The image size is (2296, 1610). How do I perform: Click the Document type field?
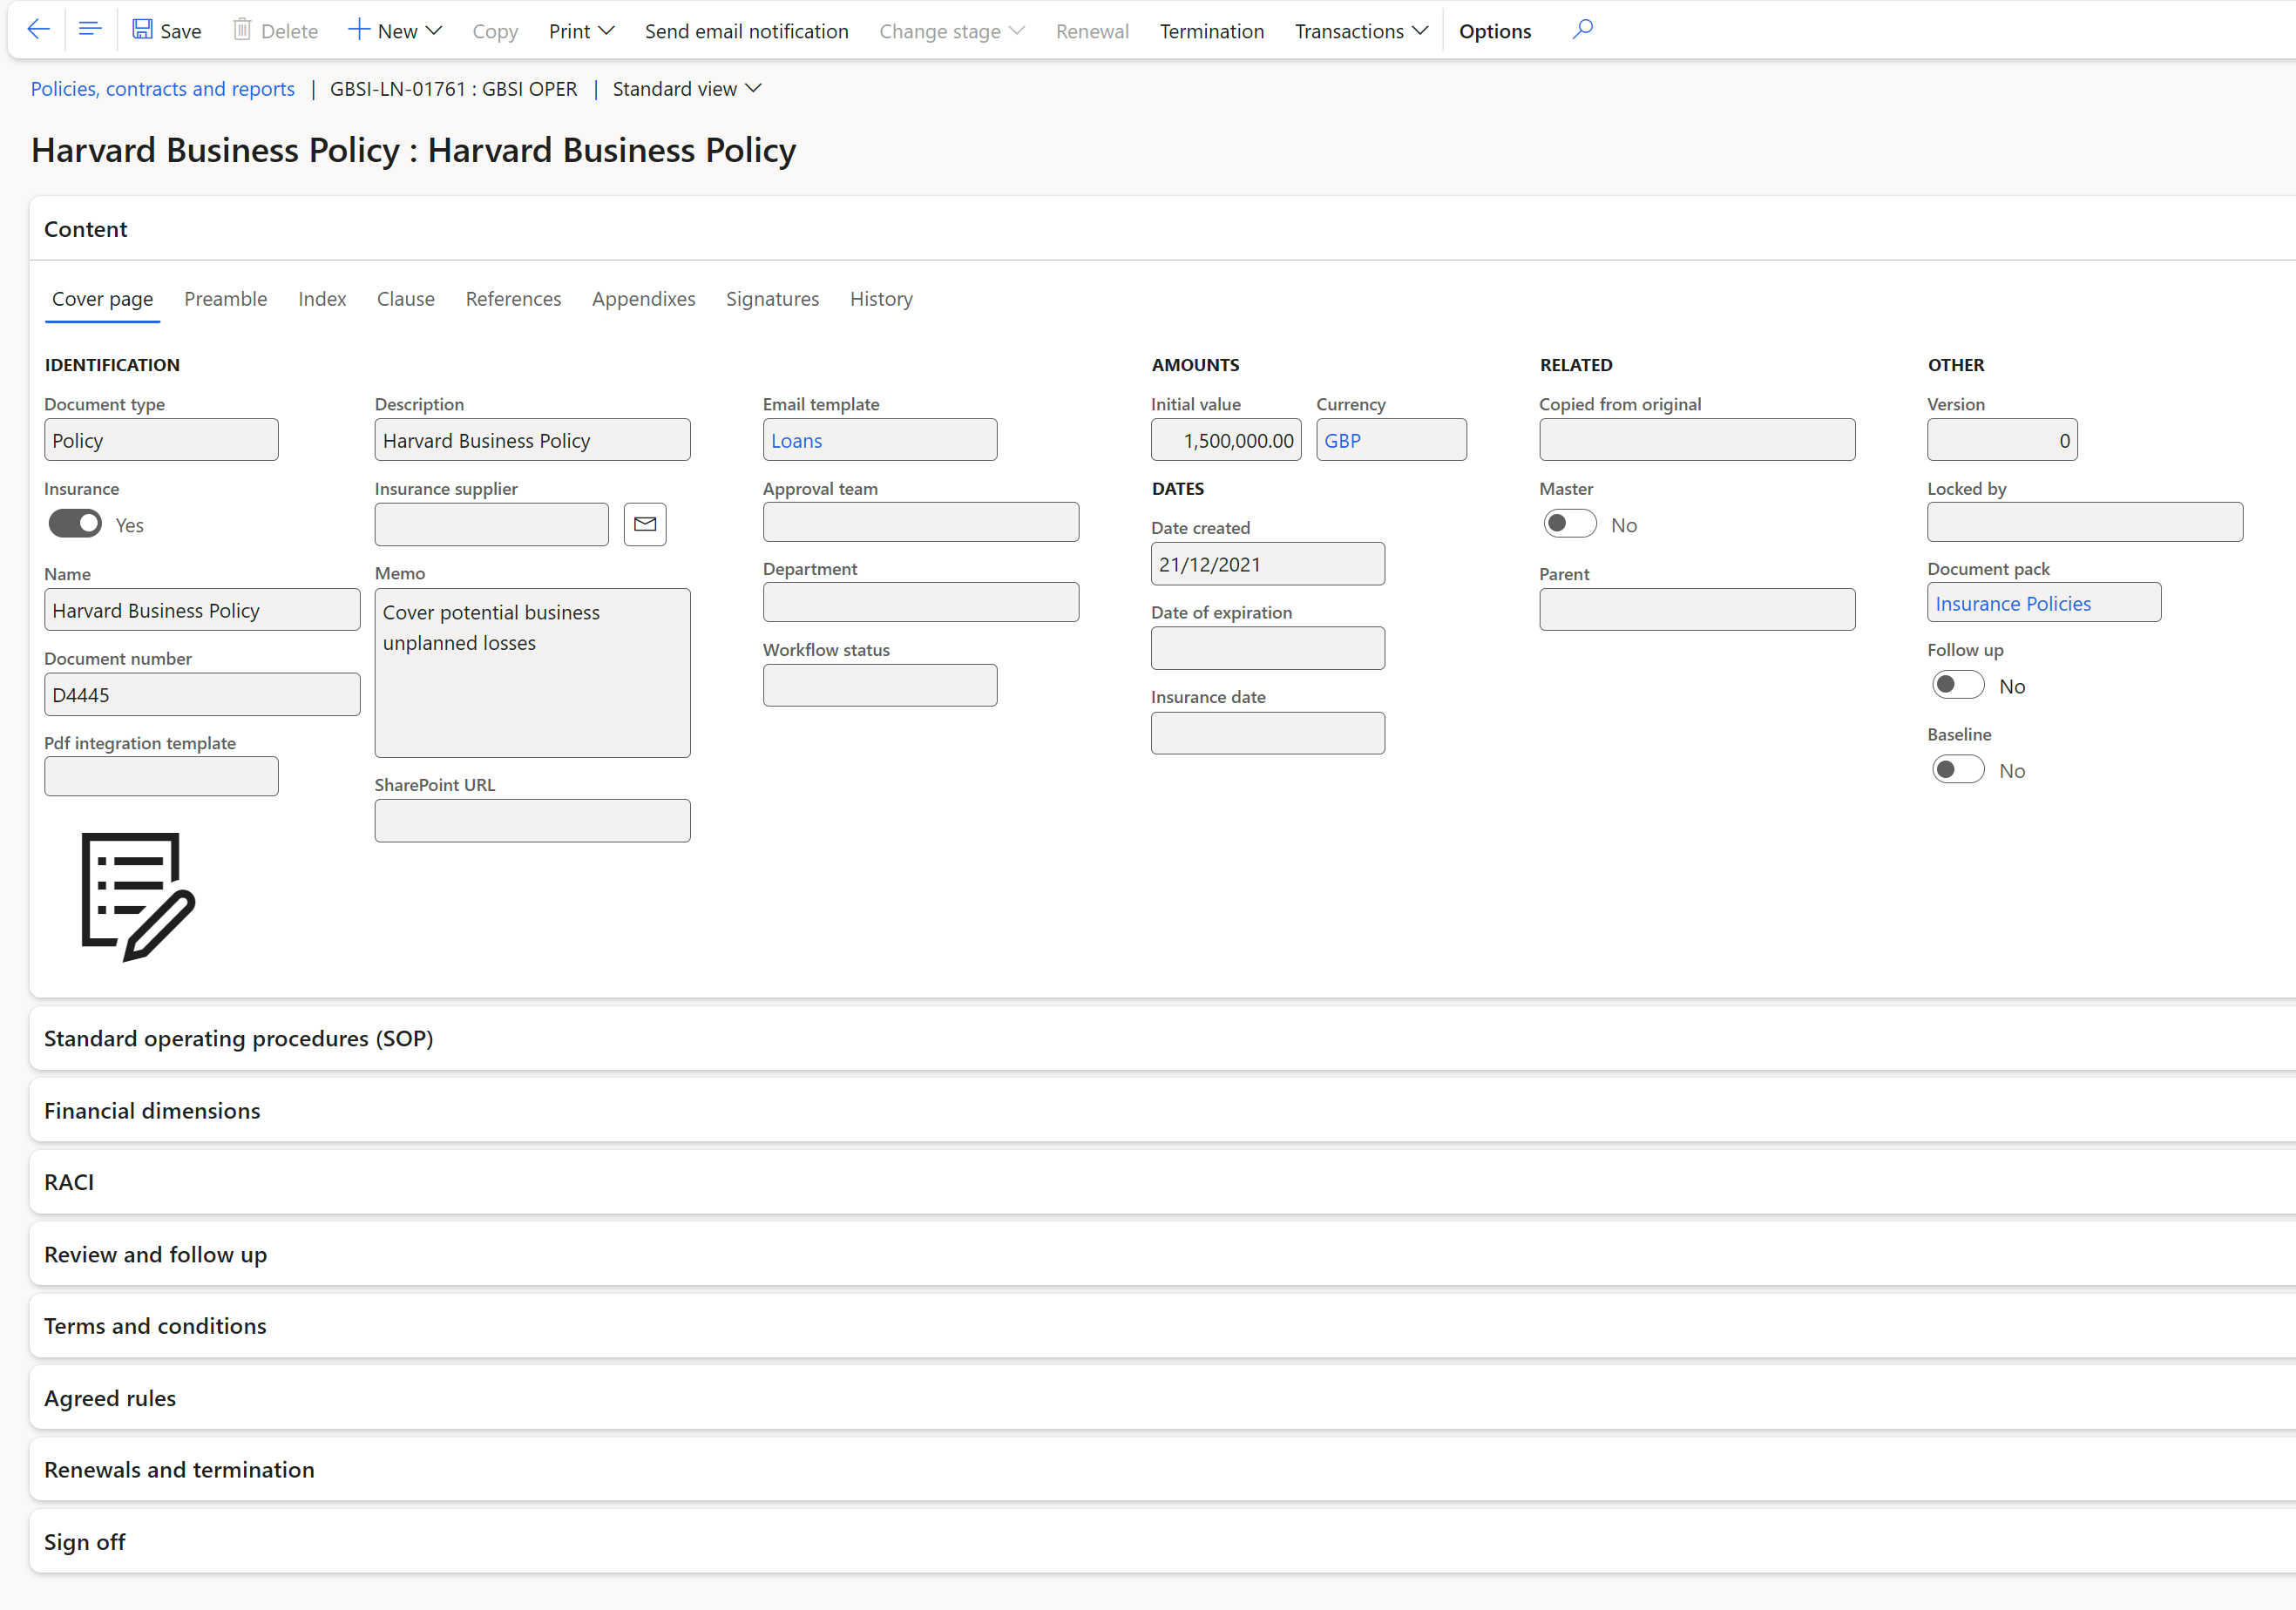coord(161,440)
